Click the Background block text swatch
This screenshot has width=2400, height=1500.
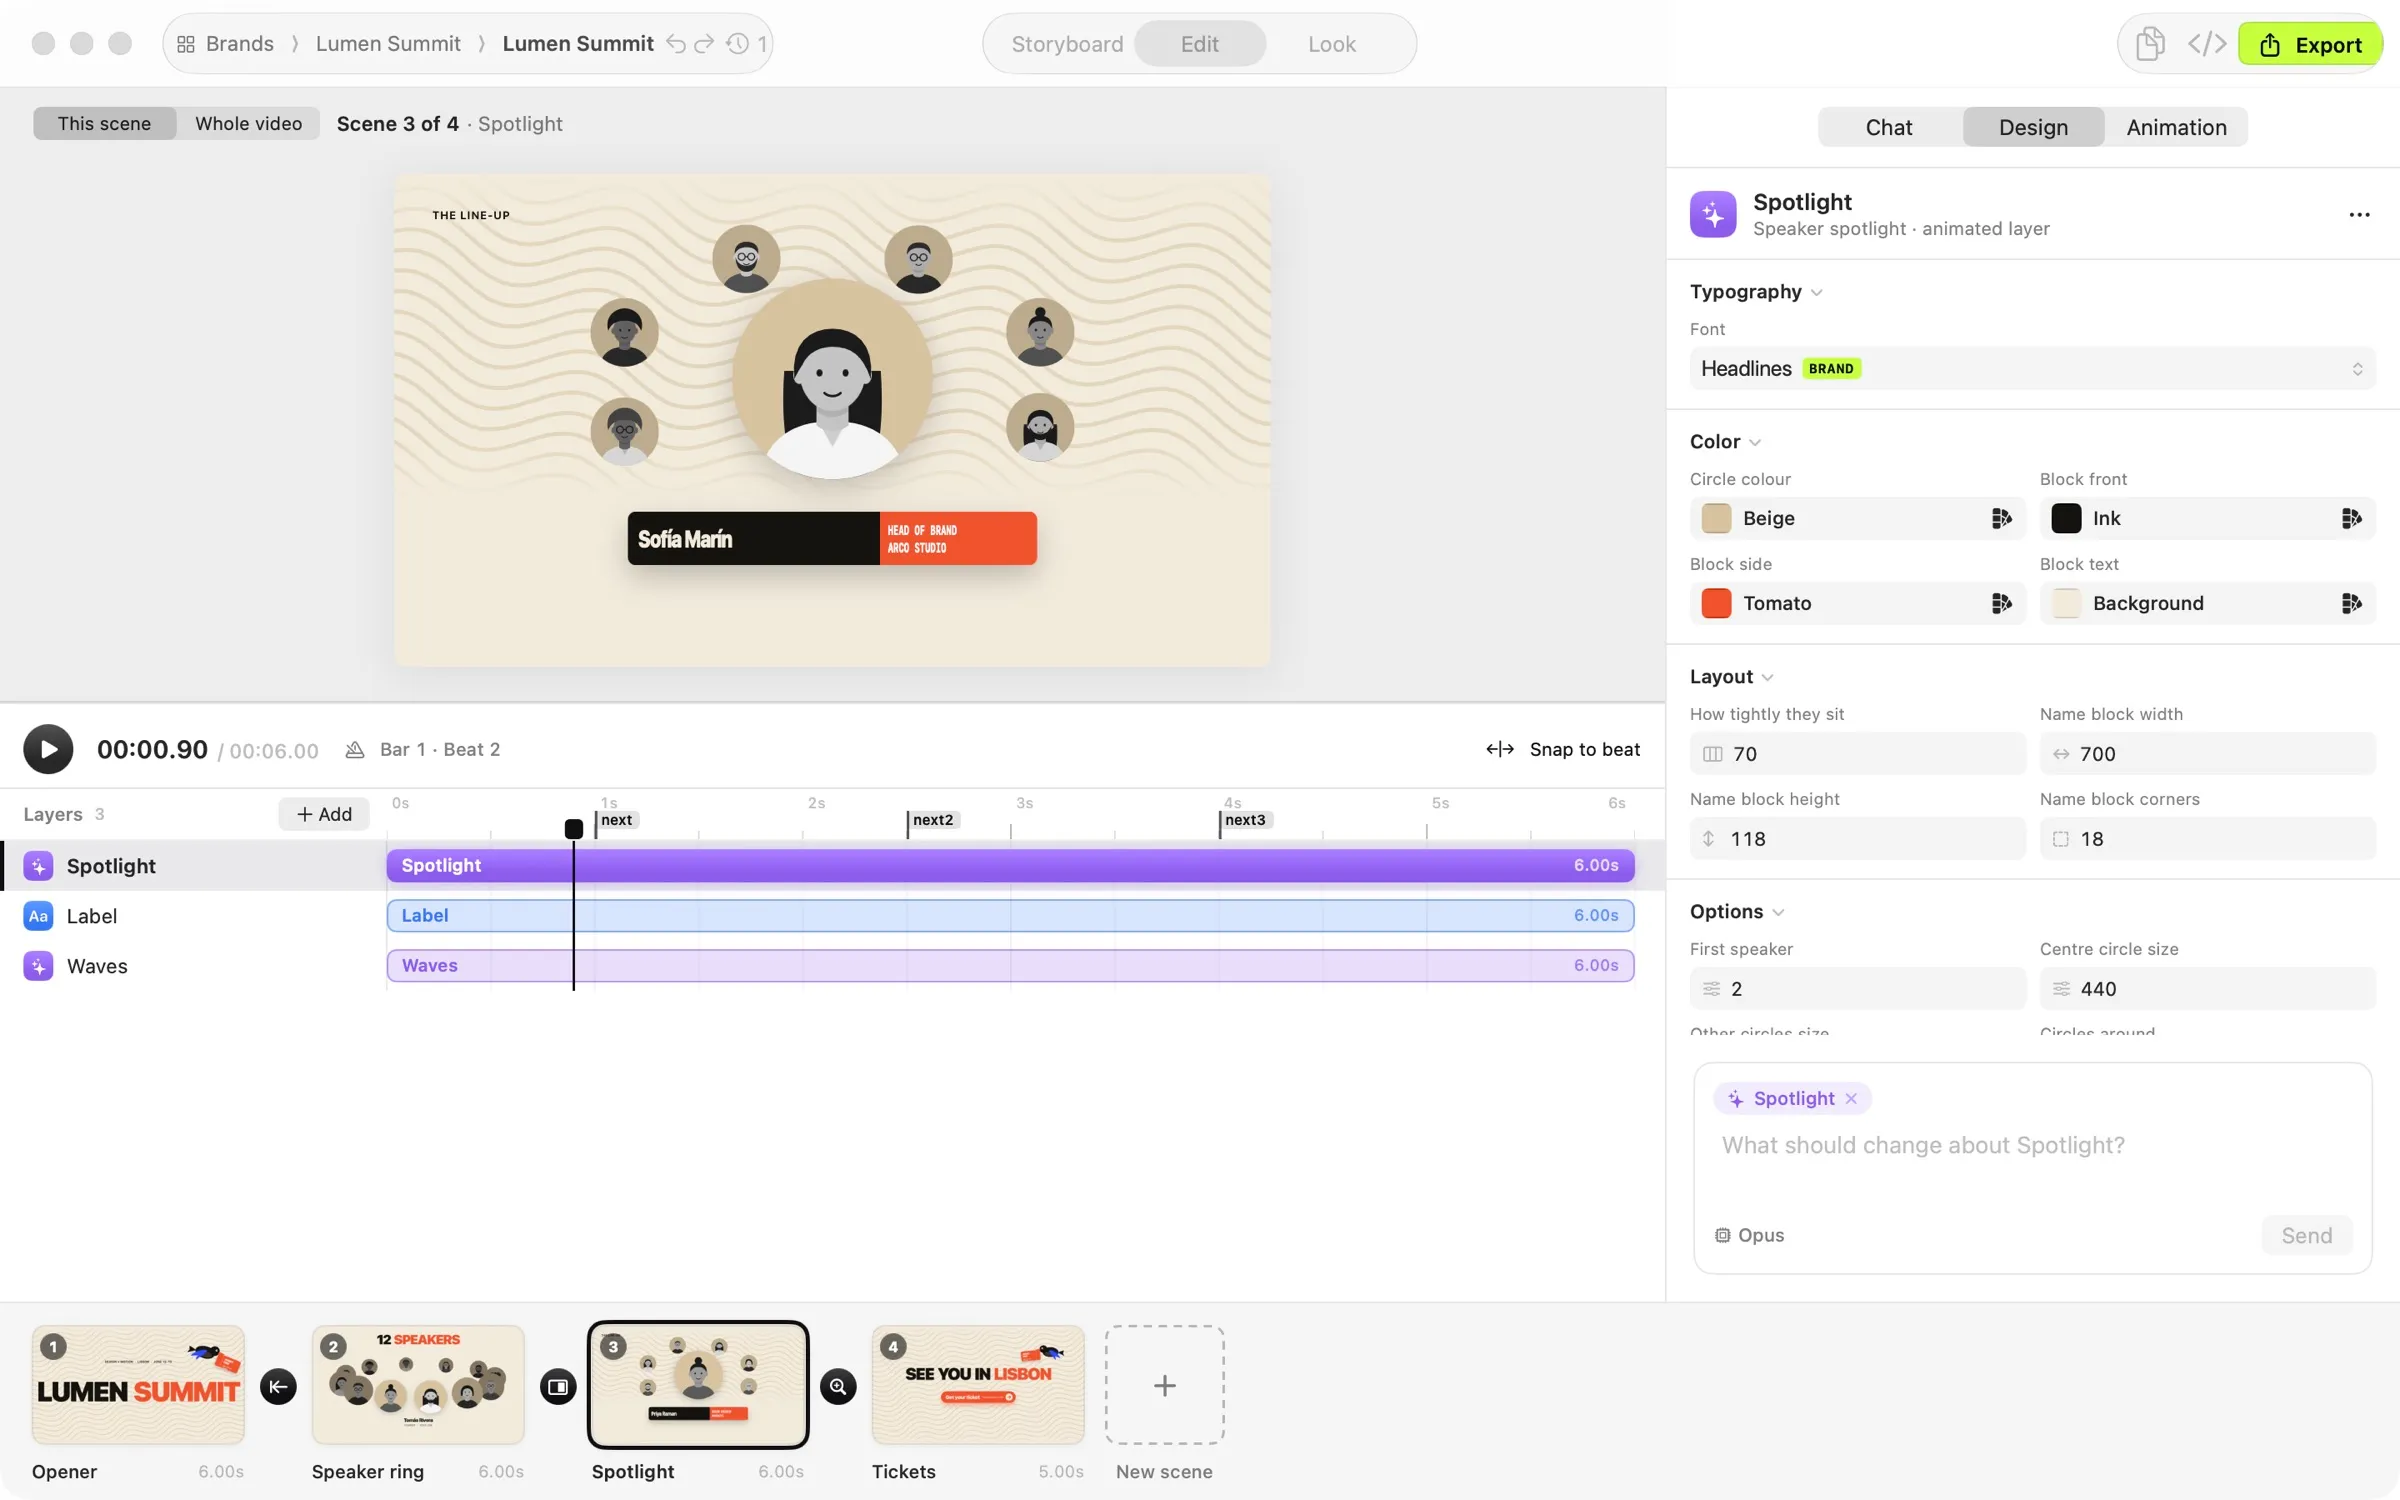[2066, 603]
